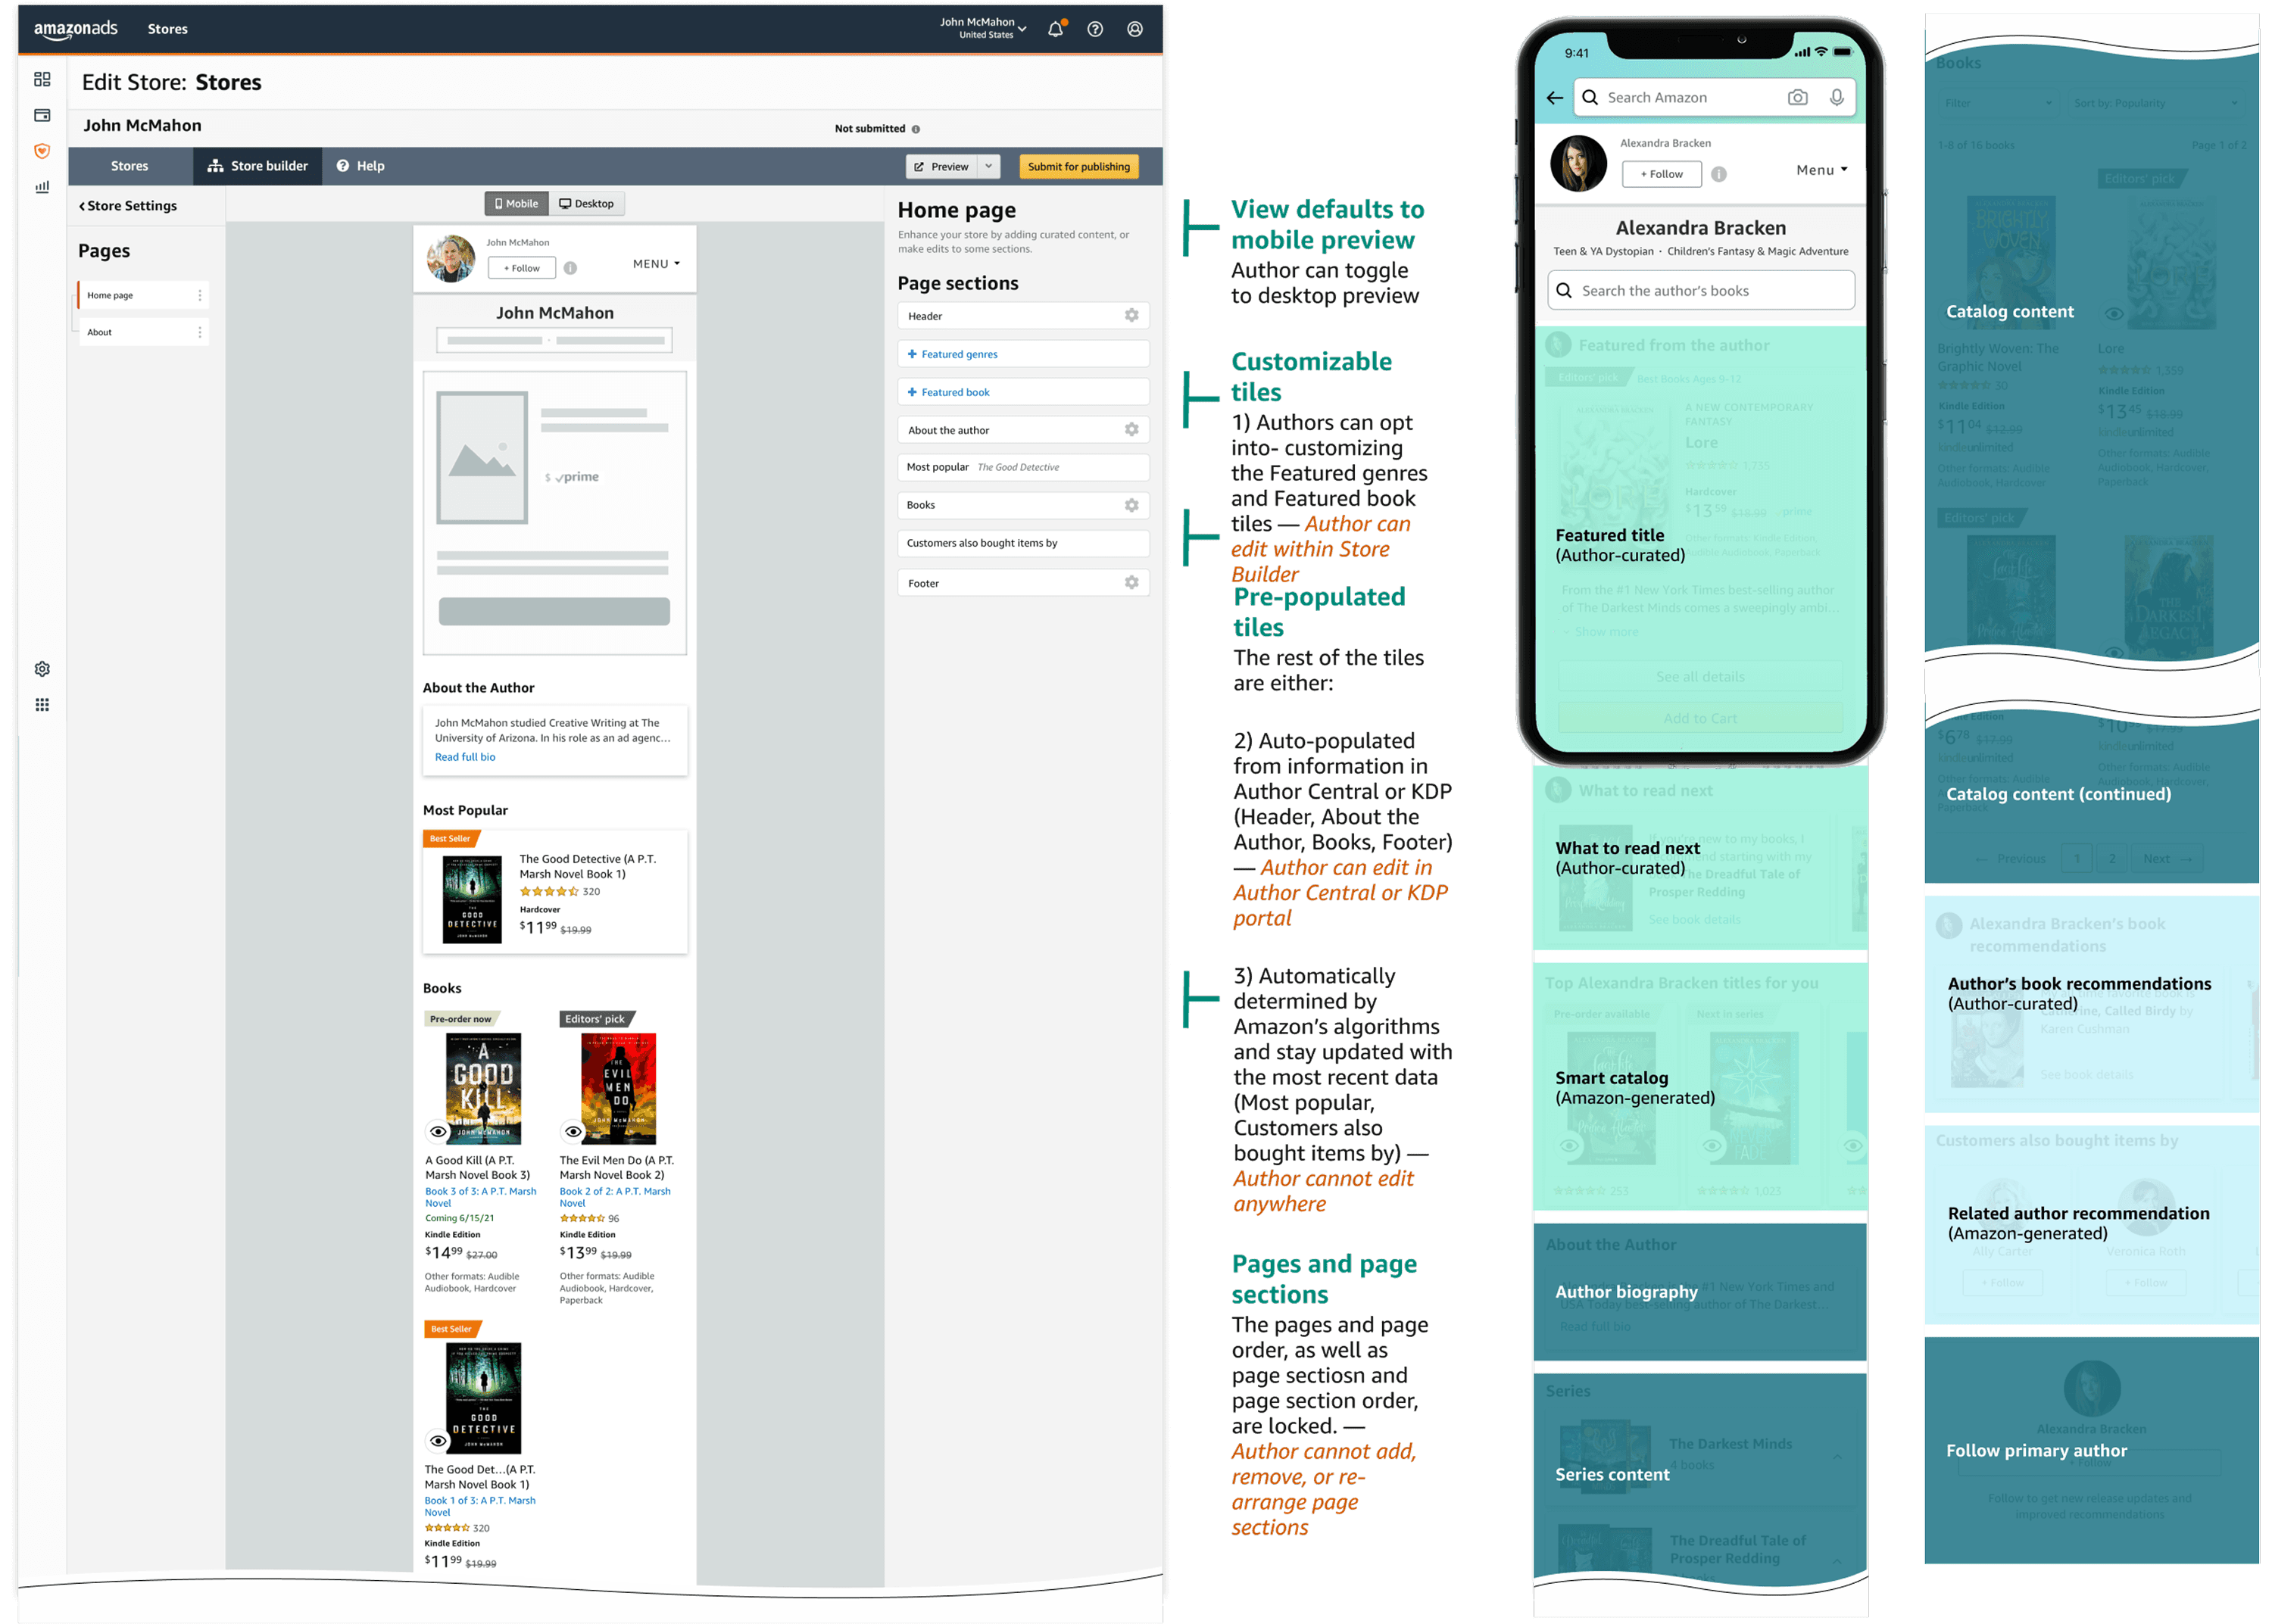This screenshot has height=1624, width=2272.
Task: Open the Books section settings gear
Action: click(1131, 505)
